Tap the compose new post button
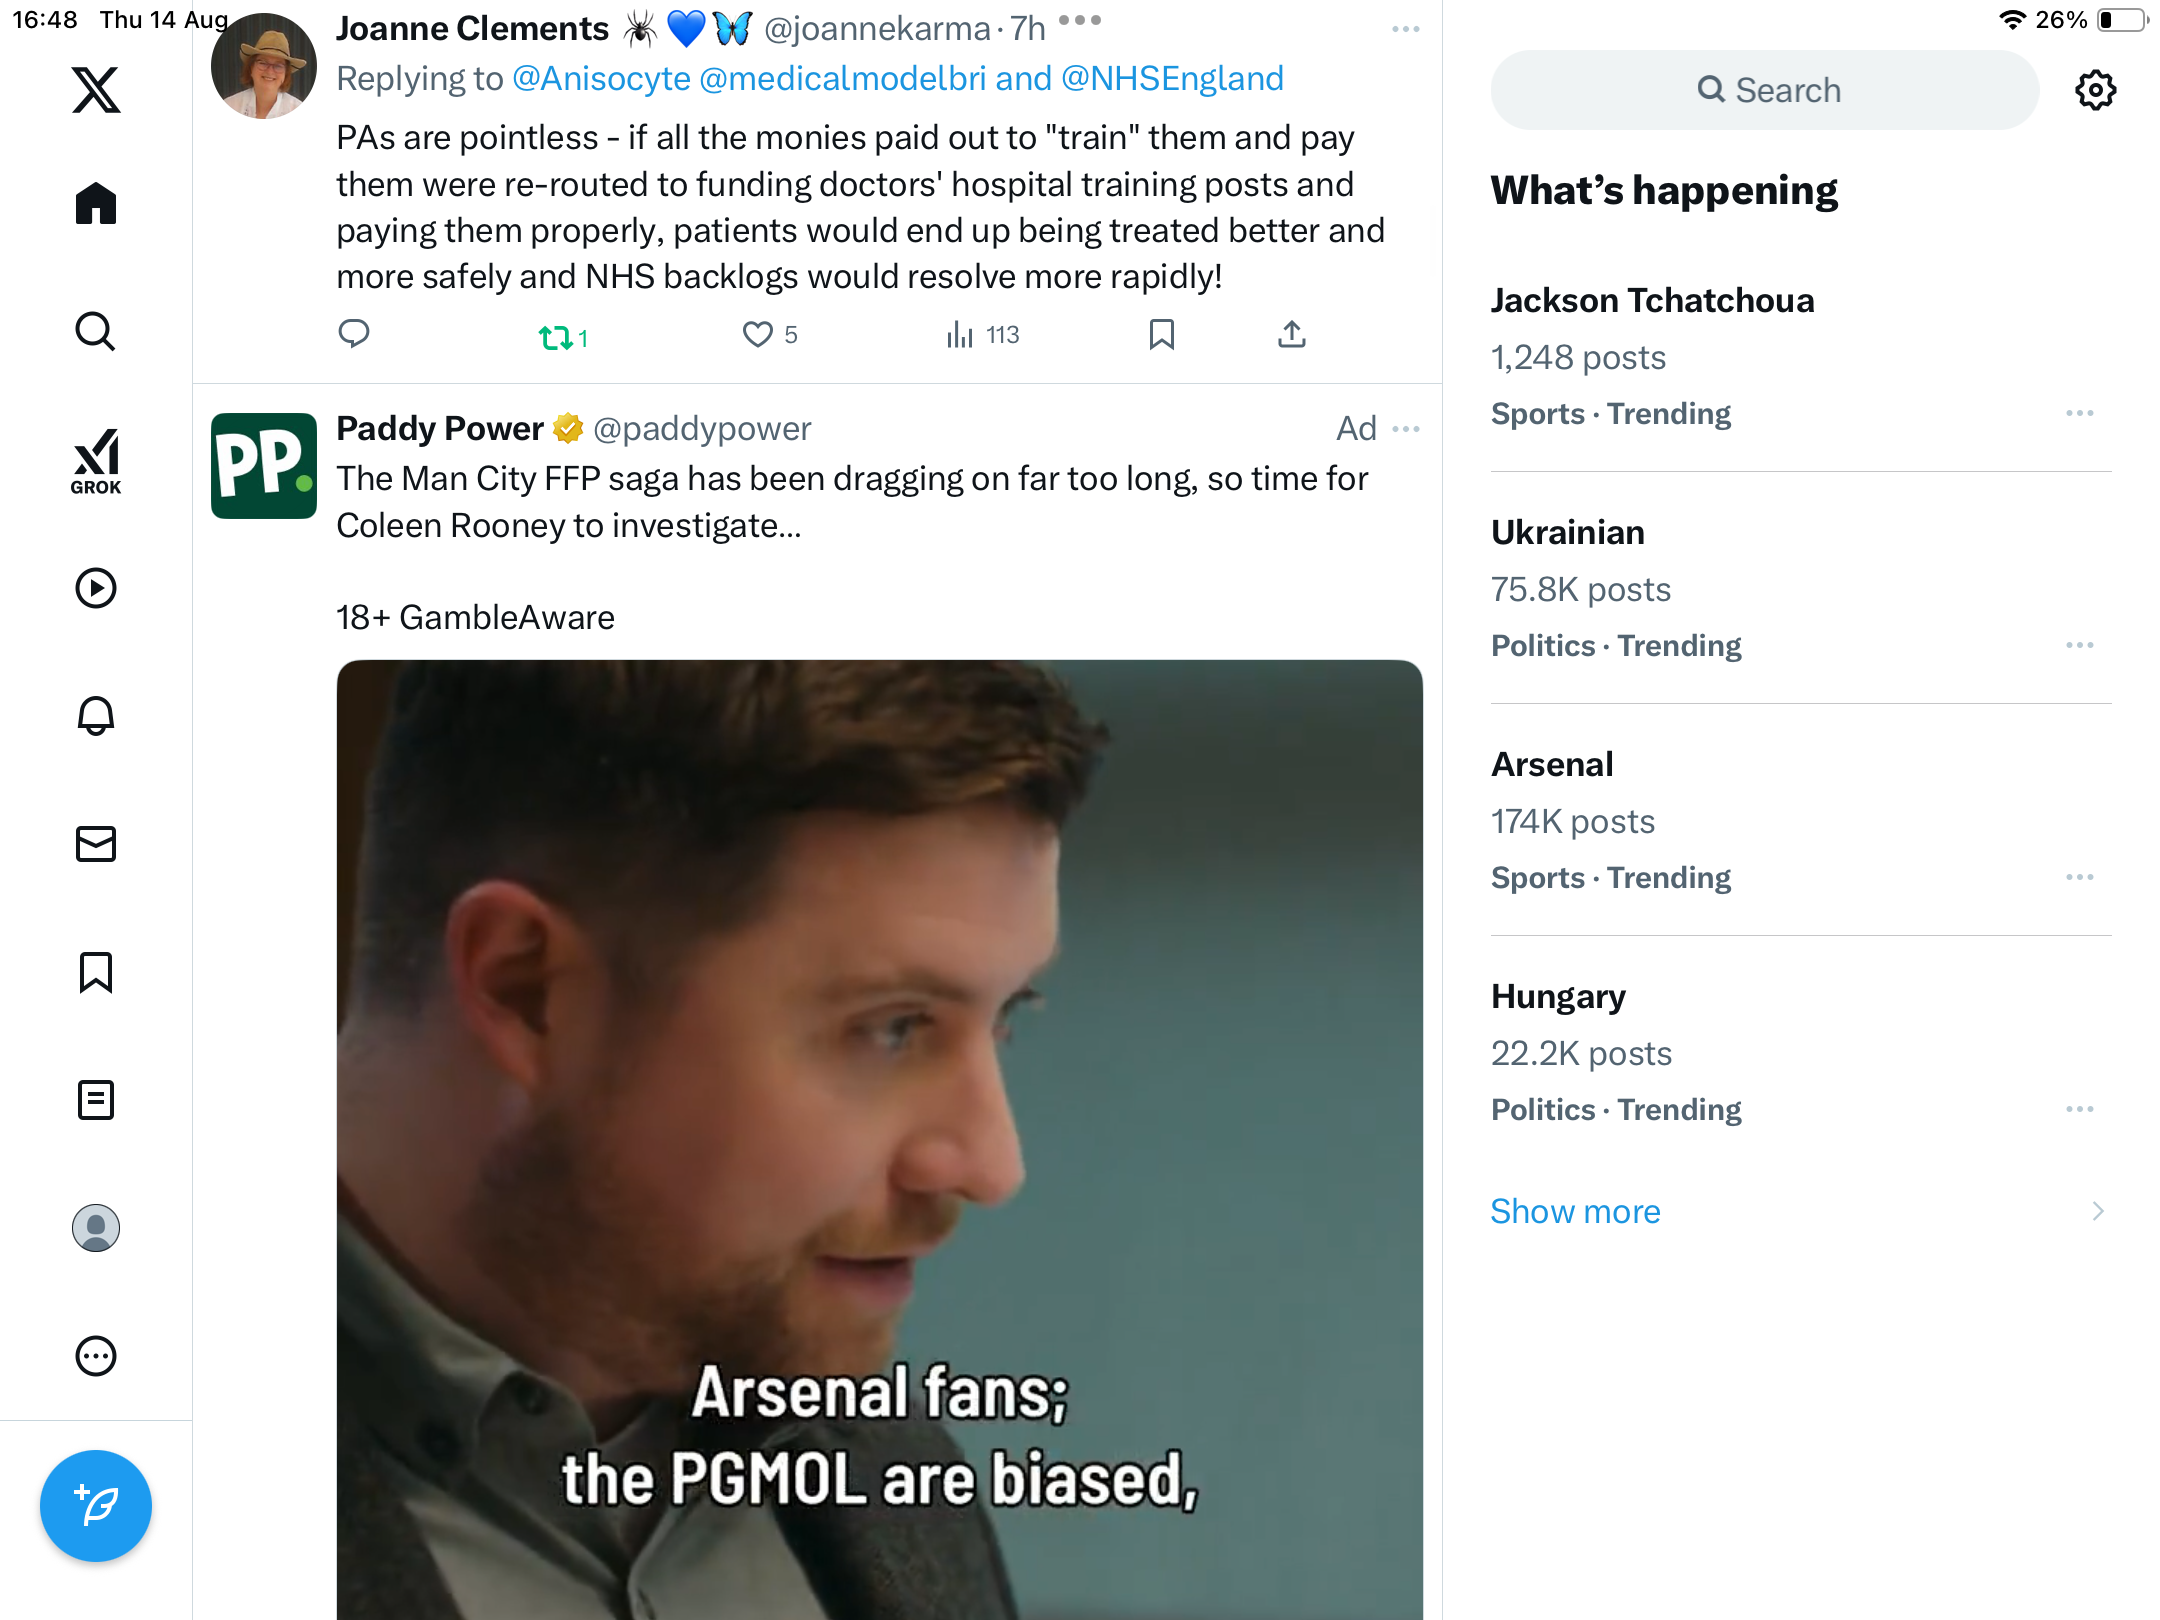 pyautogui.click(x=96, y=1505)
